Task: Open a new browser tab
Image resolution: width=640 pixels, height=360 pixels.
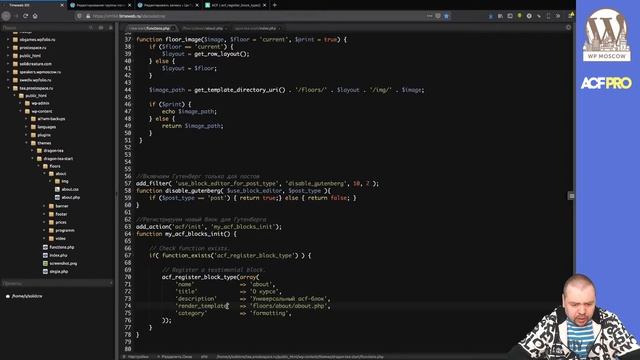Action: pyautogui.click(x=274, y=5)
